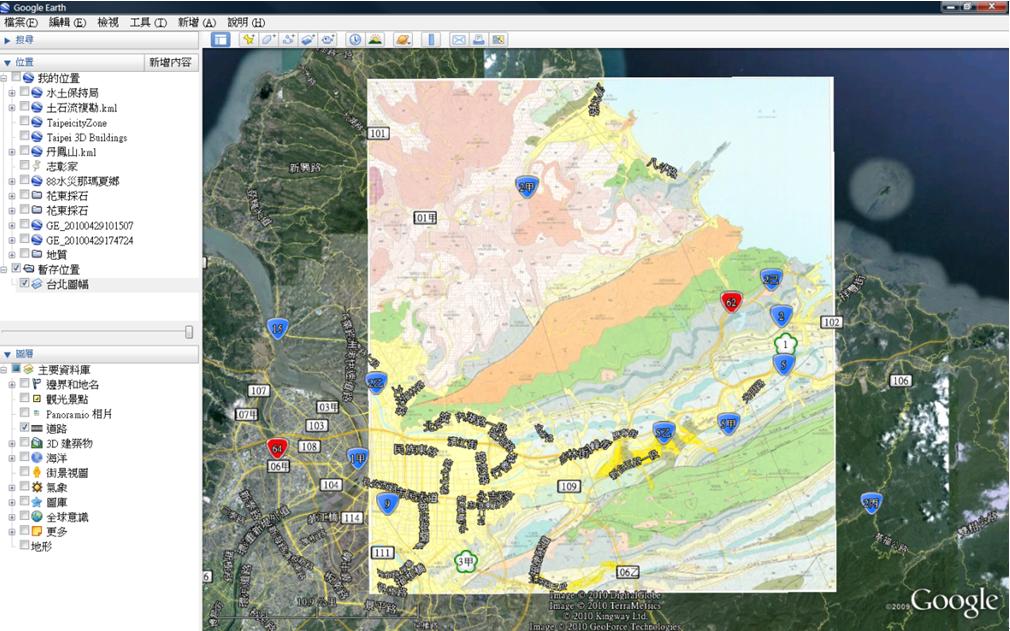Open the 工具(T) menu

coord(148,23)
